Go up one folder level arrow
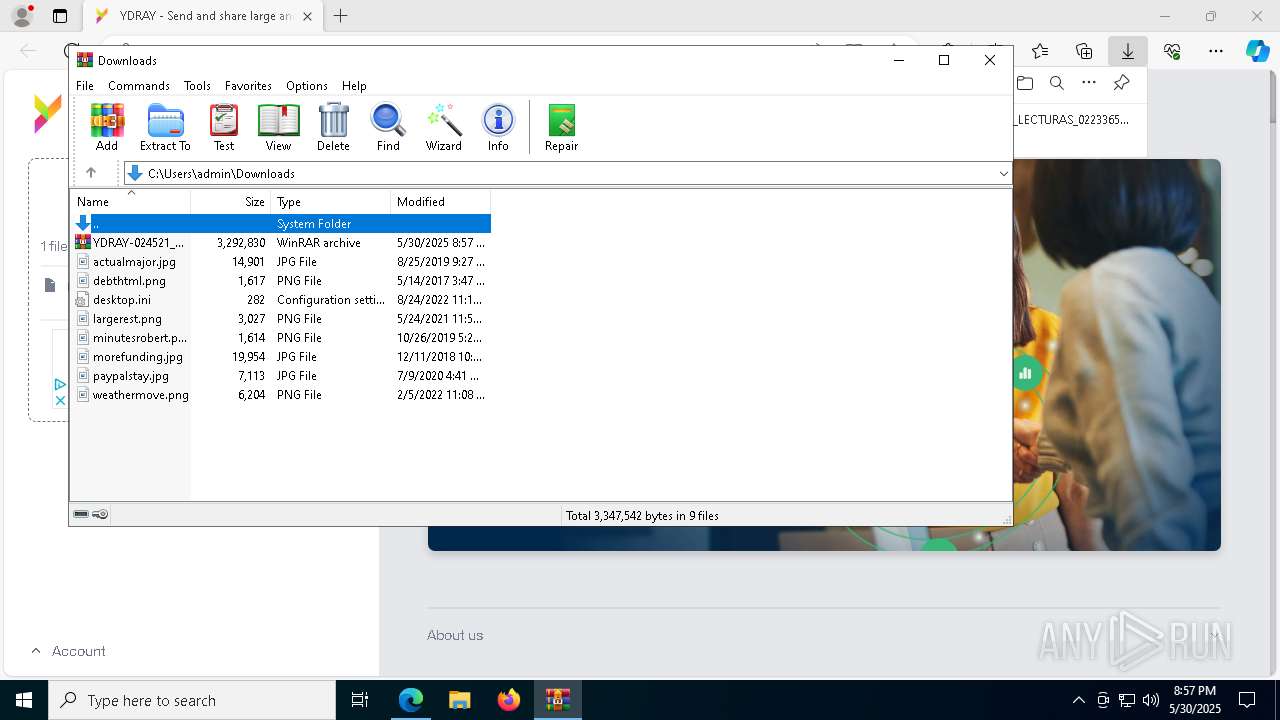 (91, 173)
